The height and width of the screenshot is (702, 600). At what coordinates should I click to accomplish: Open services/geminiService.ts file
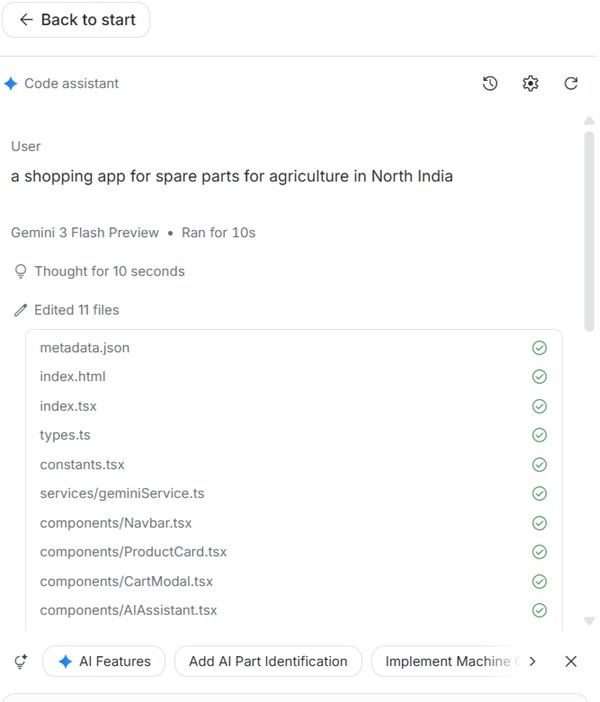(x=122, y=493)
